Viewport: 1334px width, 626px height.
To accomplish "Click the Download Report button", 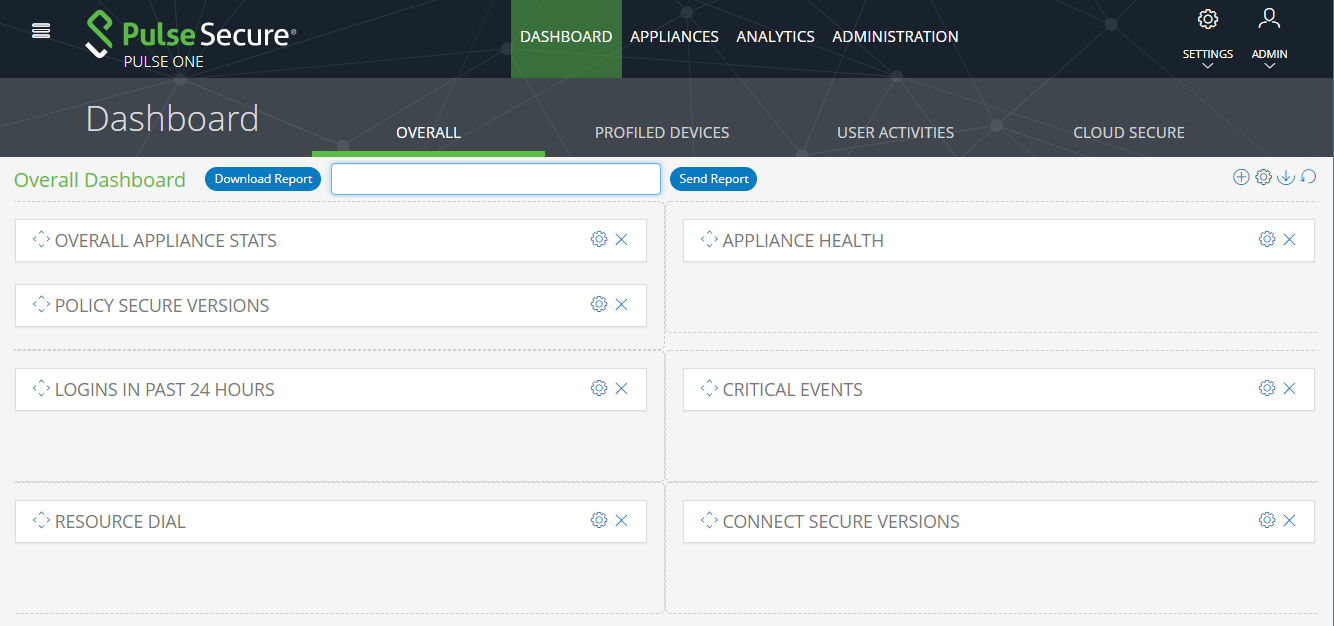I will (263, 179).
